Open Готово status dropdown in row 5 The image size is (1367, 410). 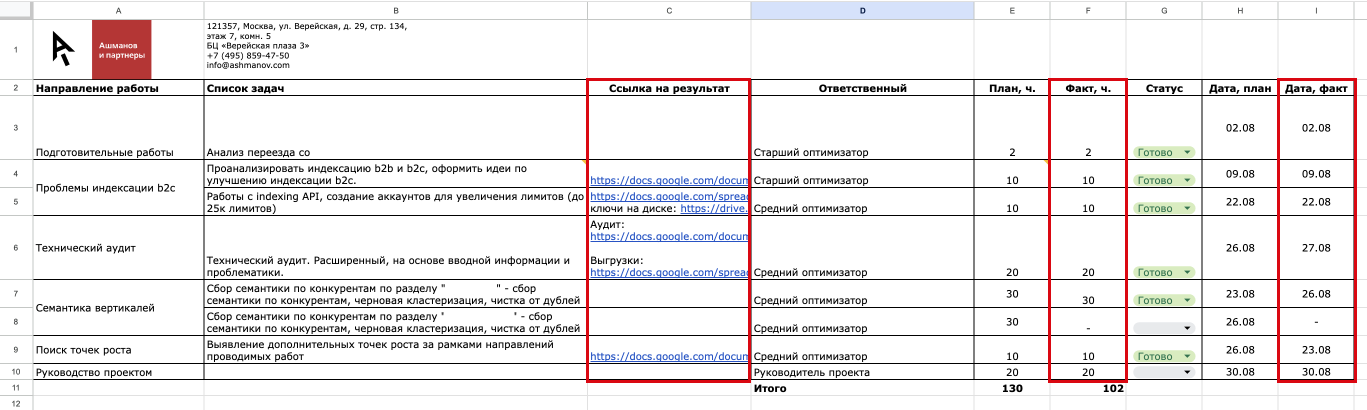coord(1165,209)
